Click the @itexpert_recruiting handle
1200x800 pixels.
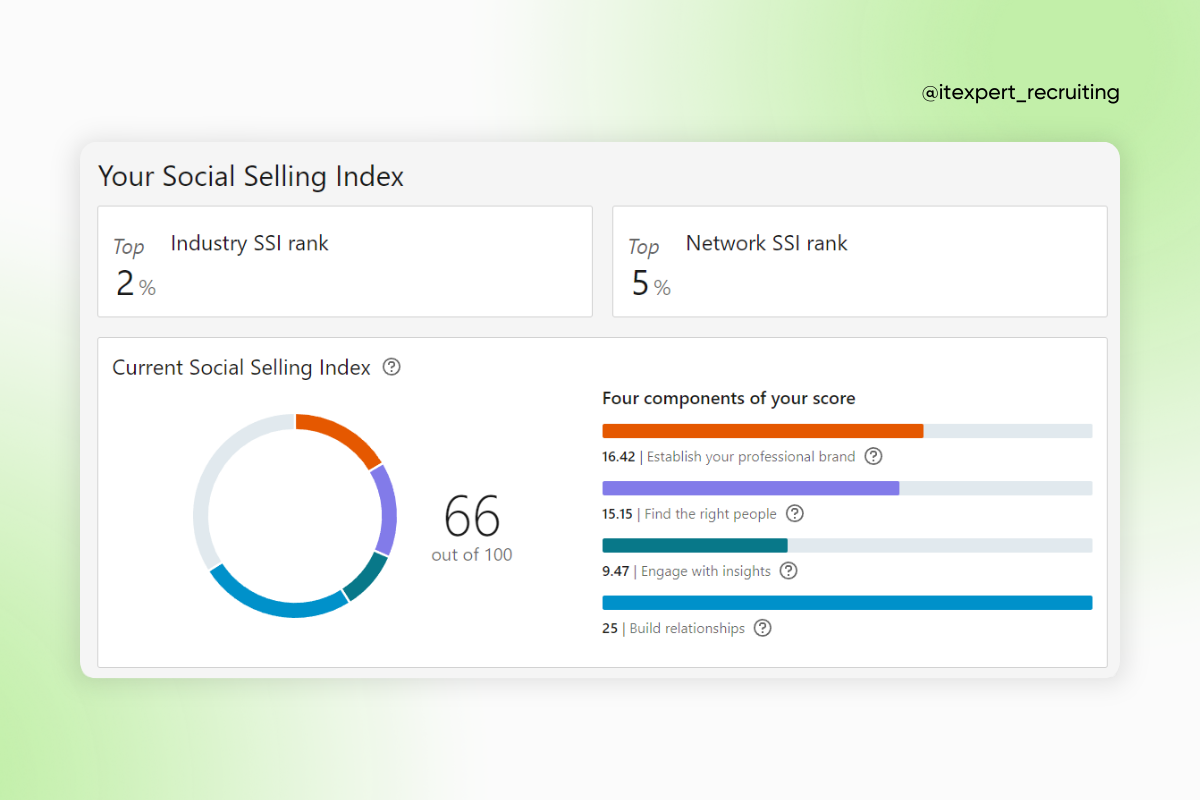click(x=1020, y=93)
